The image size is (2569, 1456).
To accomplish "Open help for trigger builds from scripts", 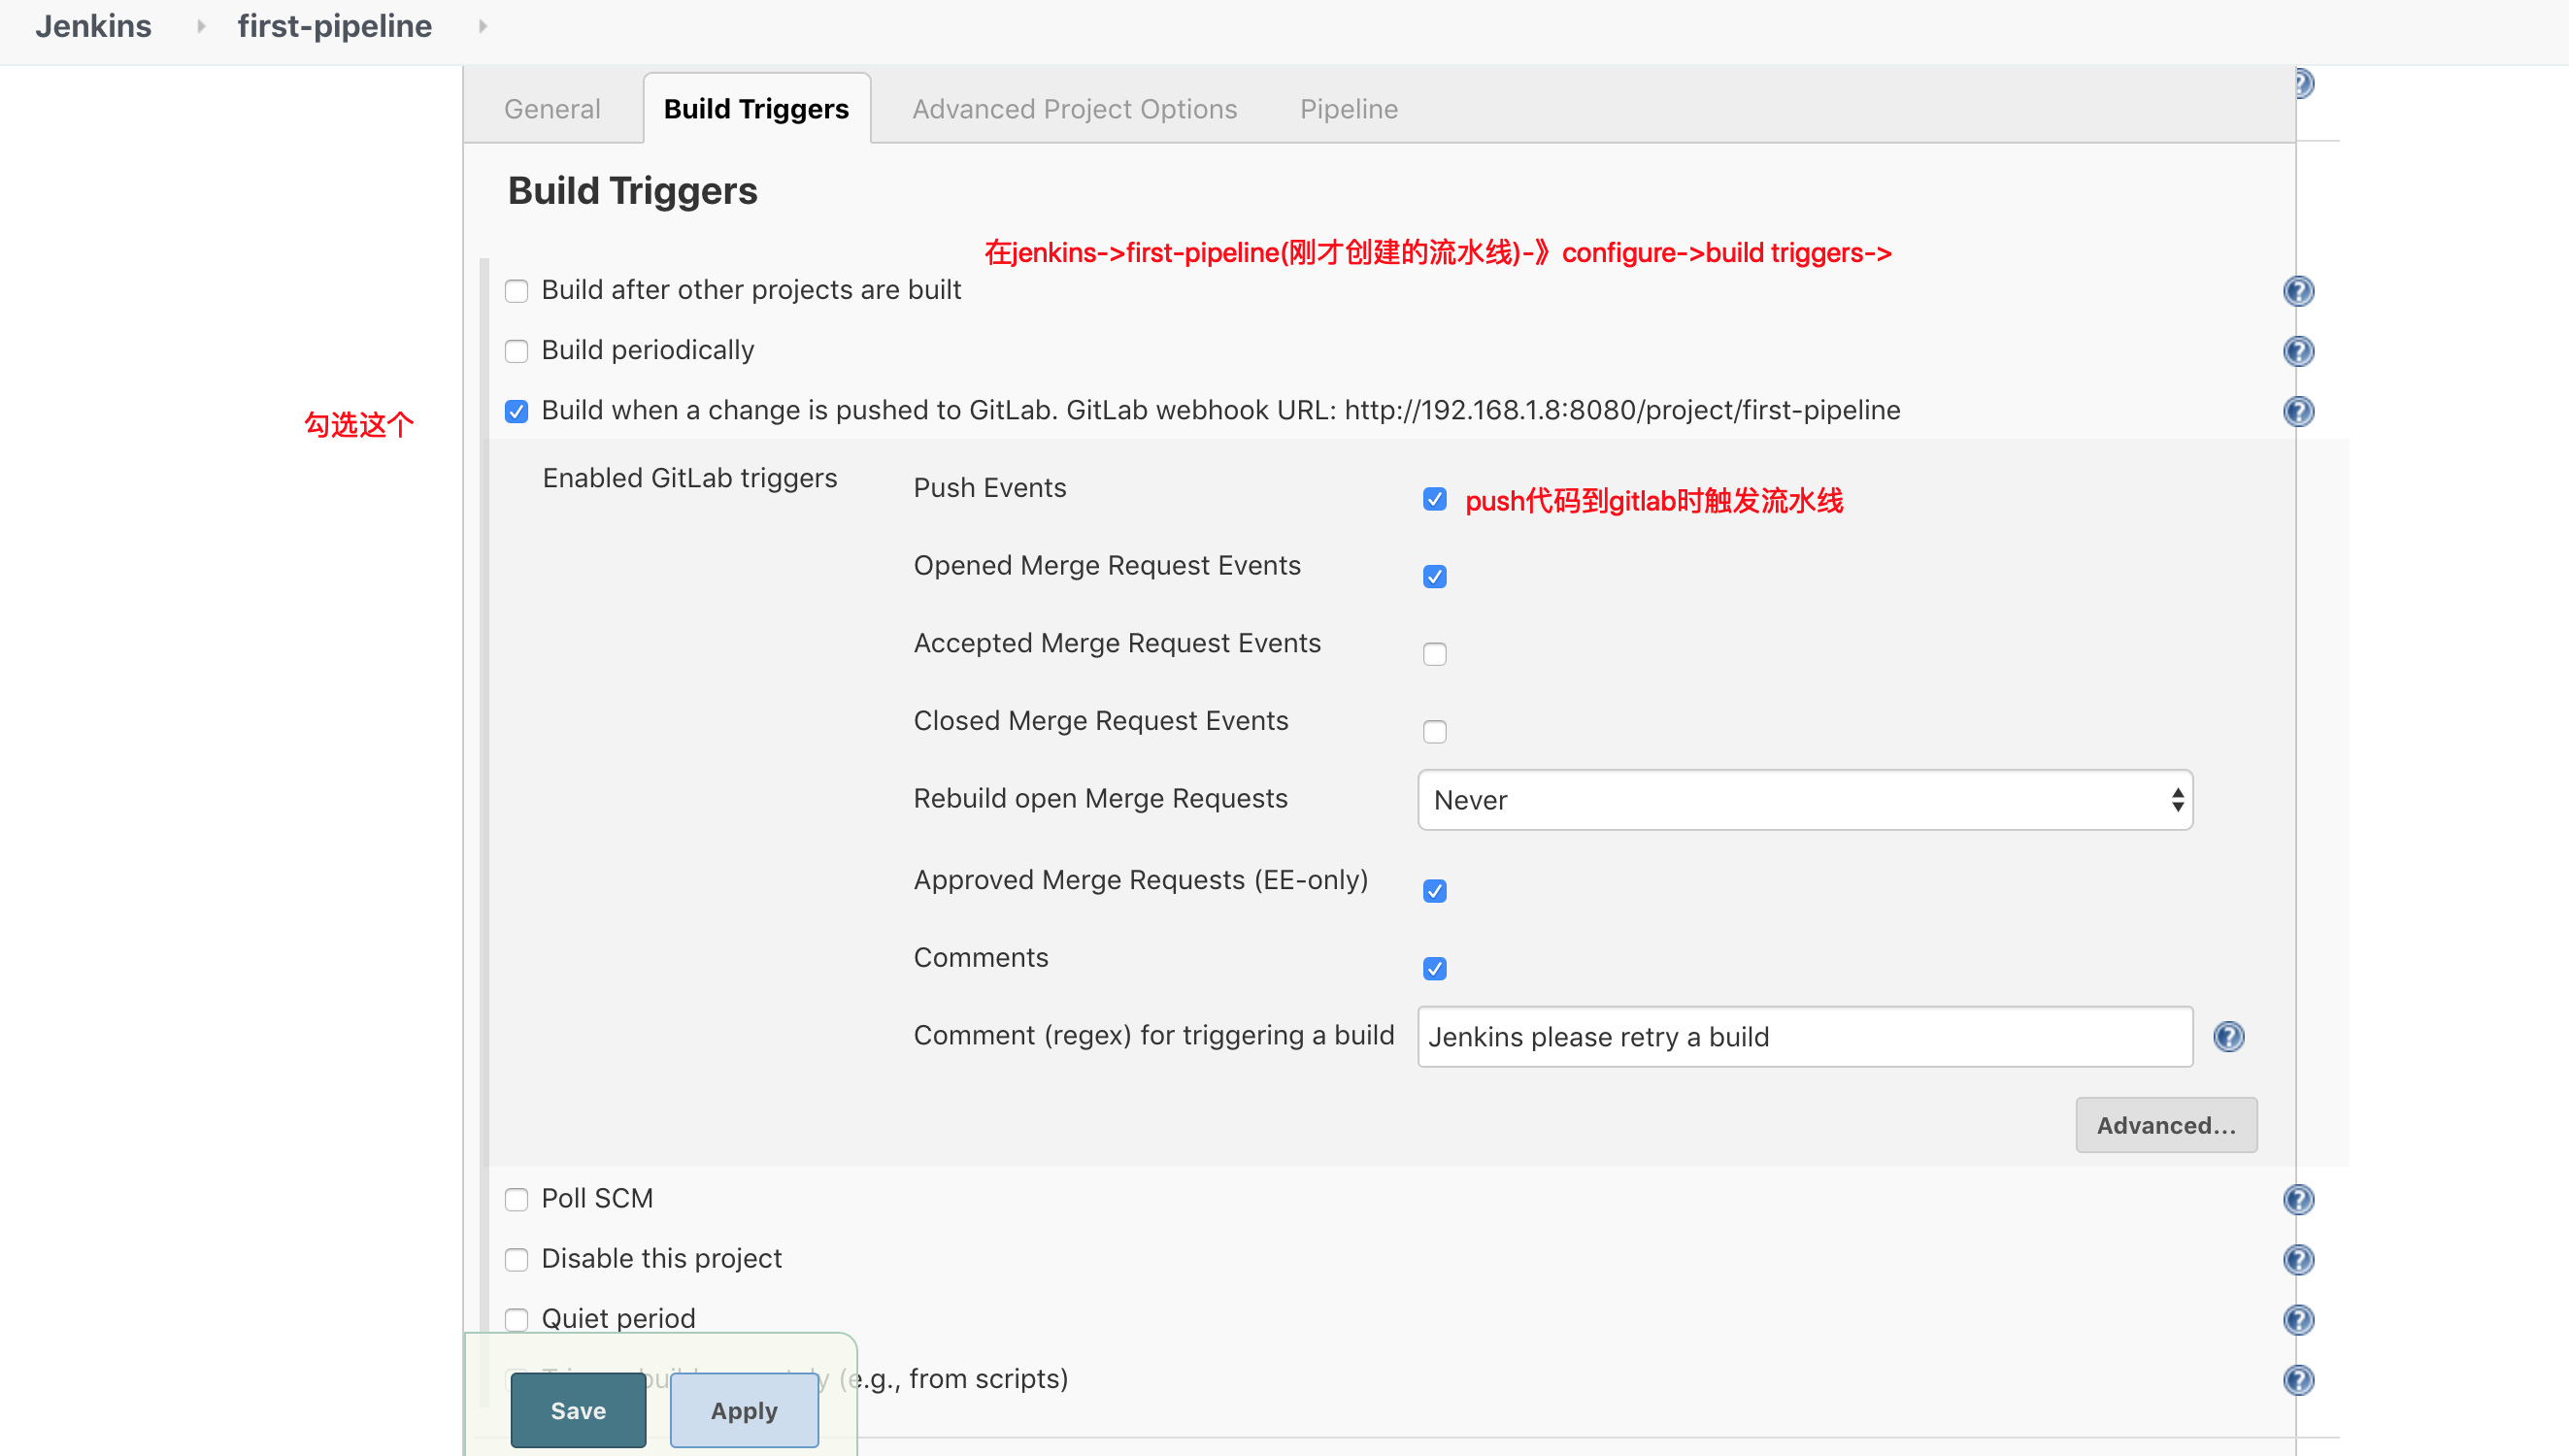I will pyautogui.click(x=2298, y=1380).
